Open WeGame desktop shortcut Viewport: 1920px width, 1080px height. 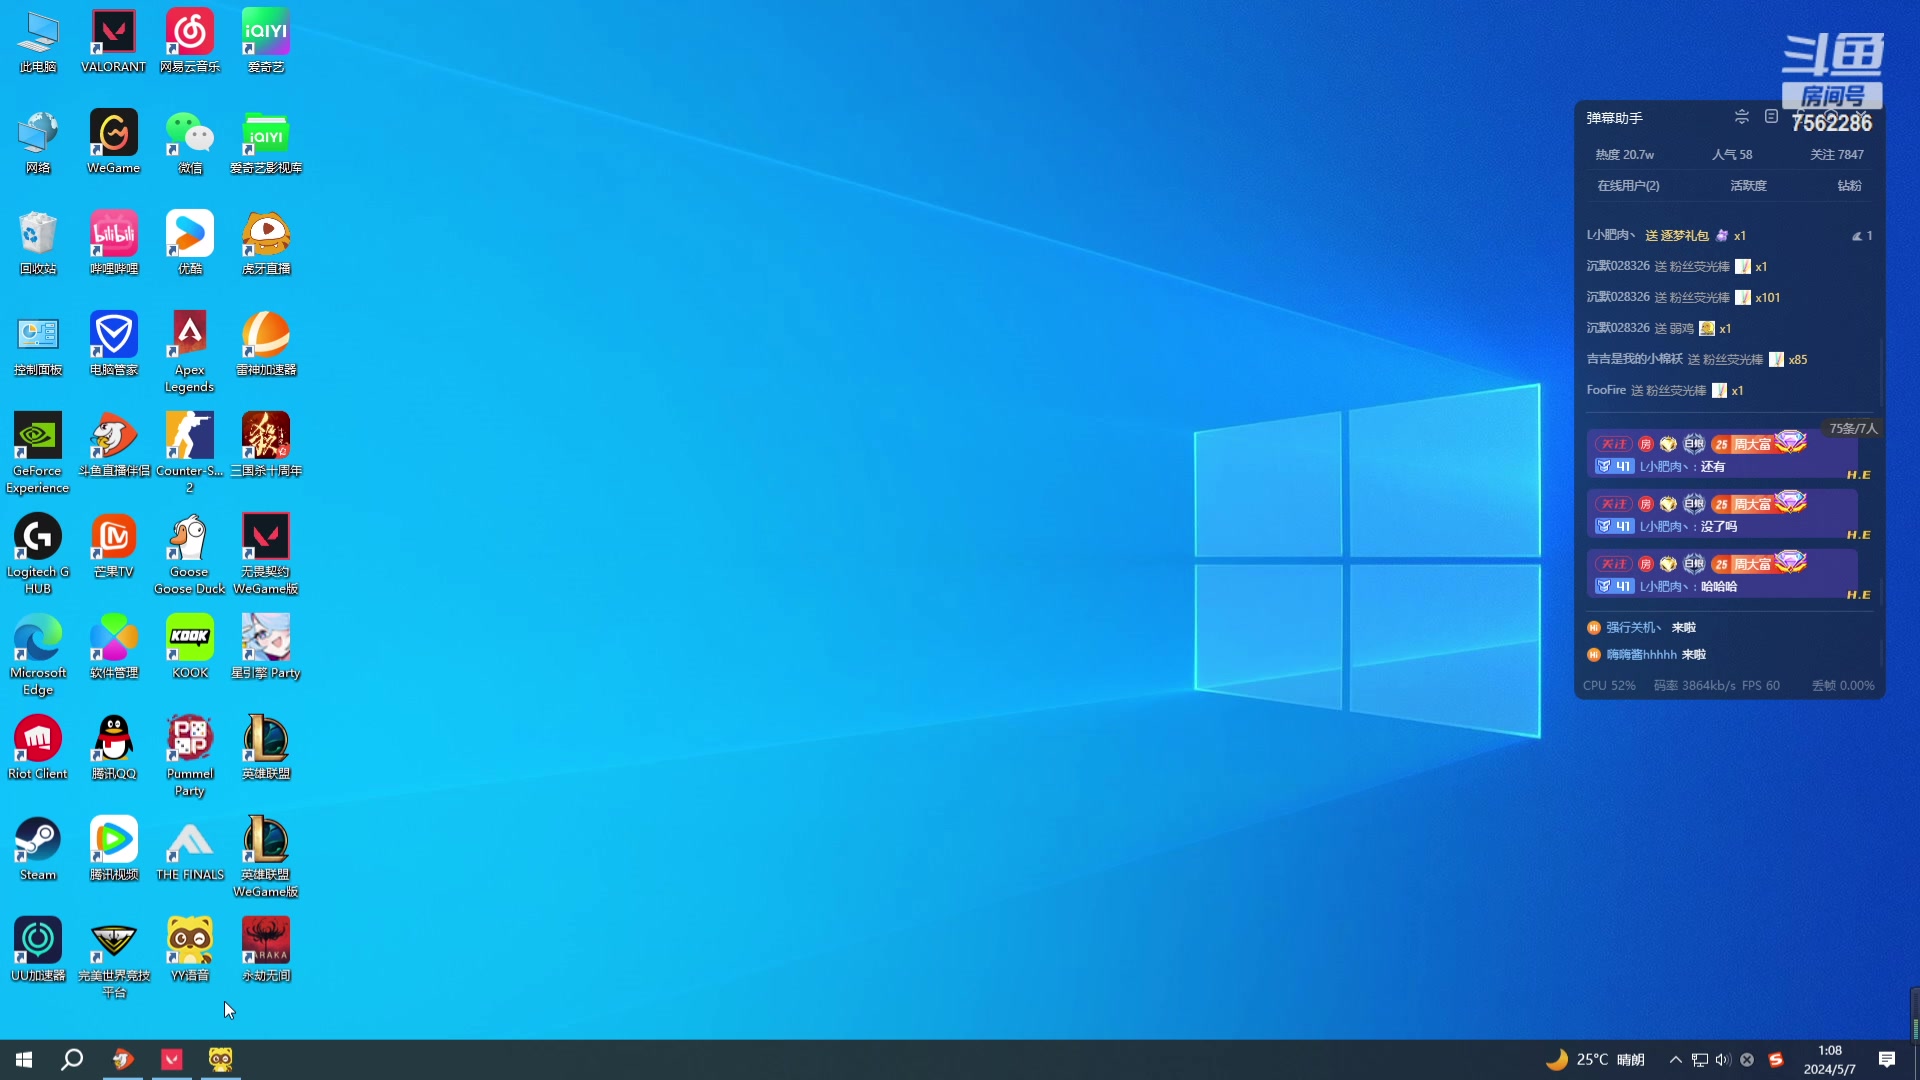[113, 142]
